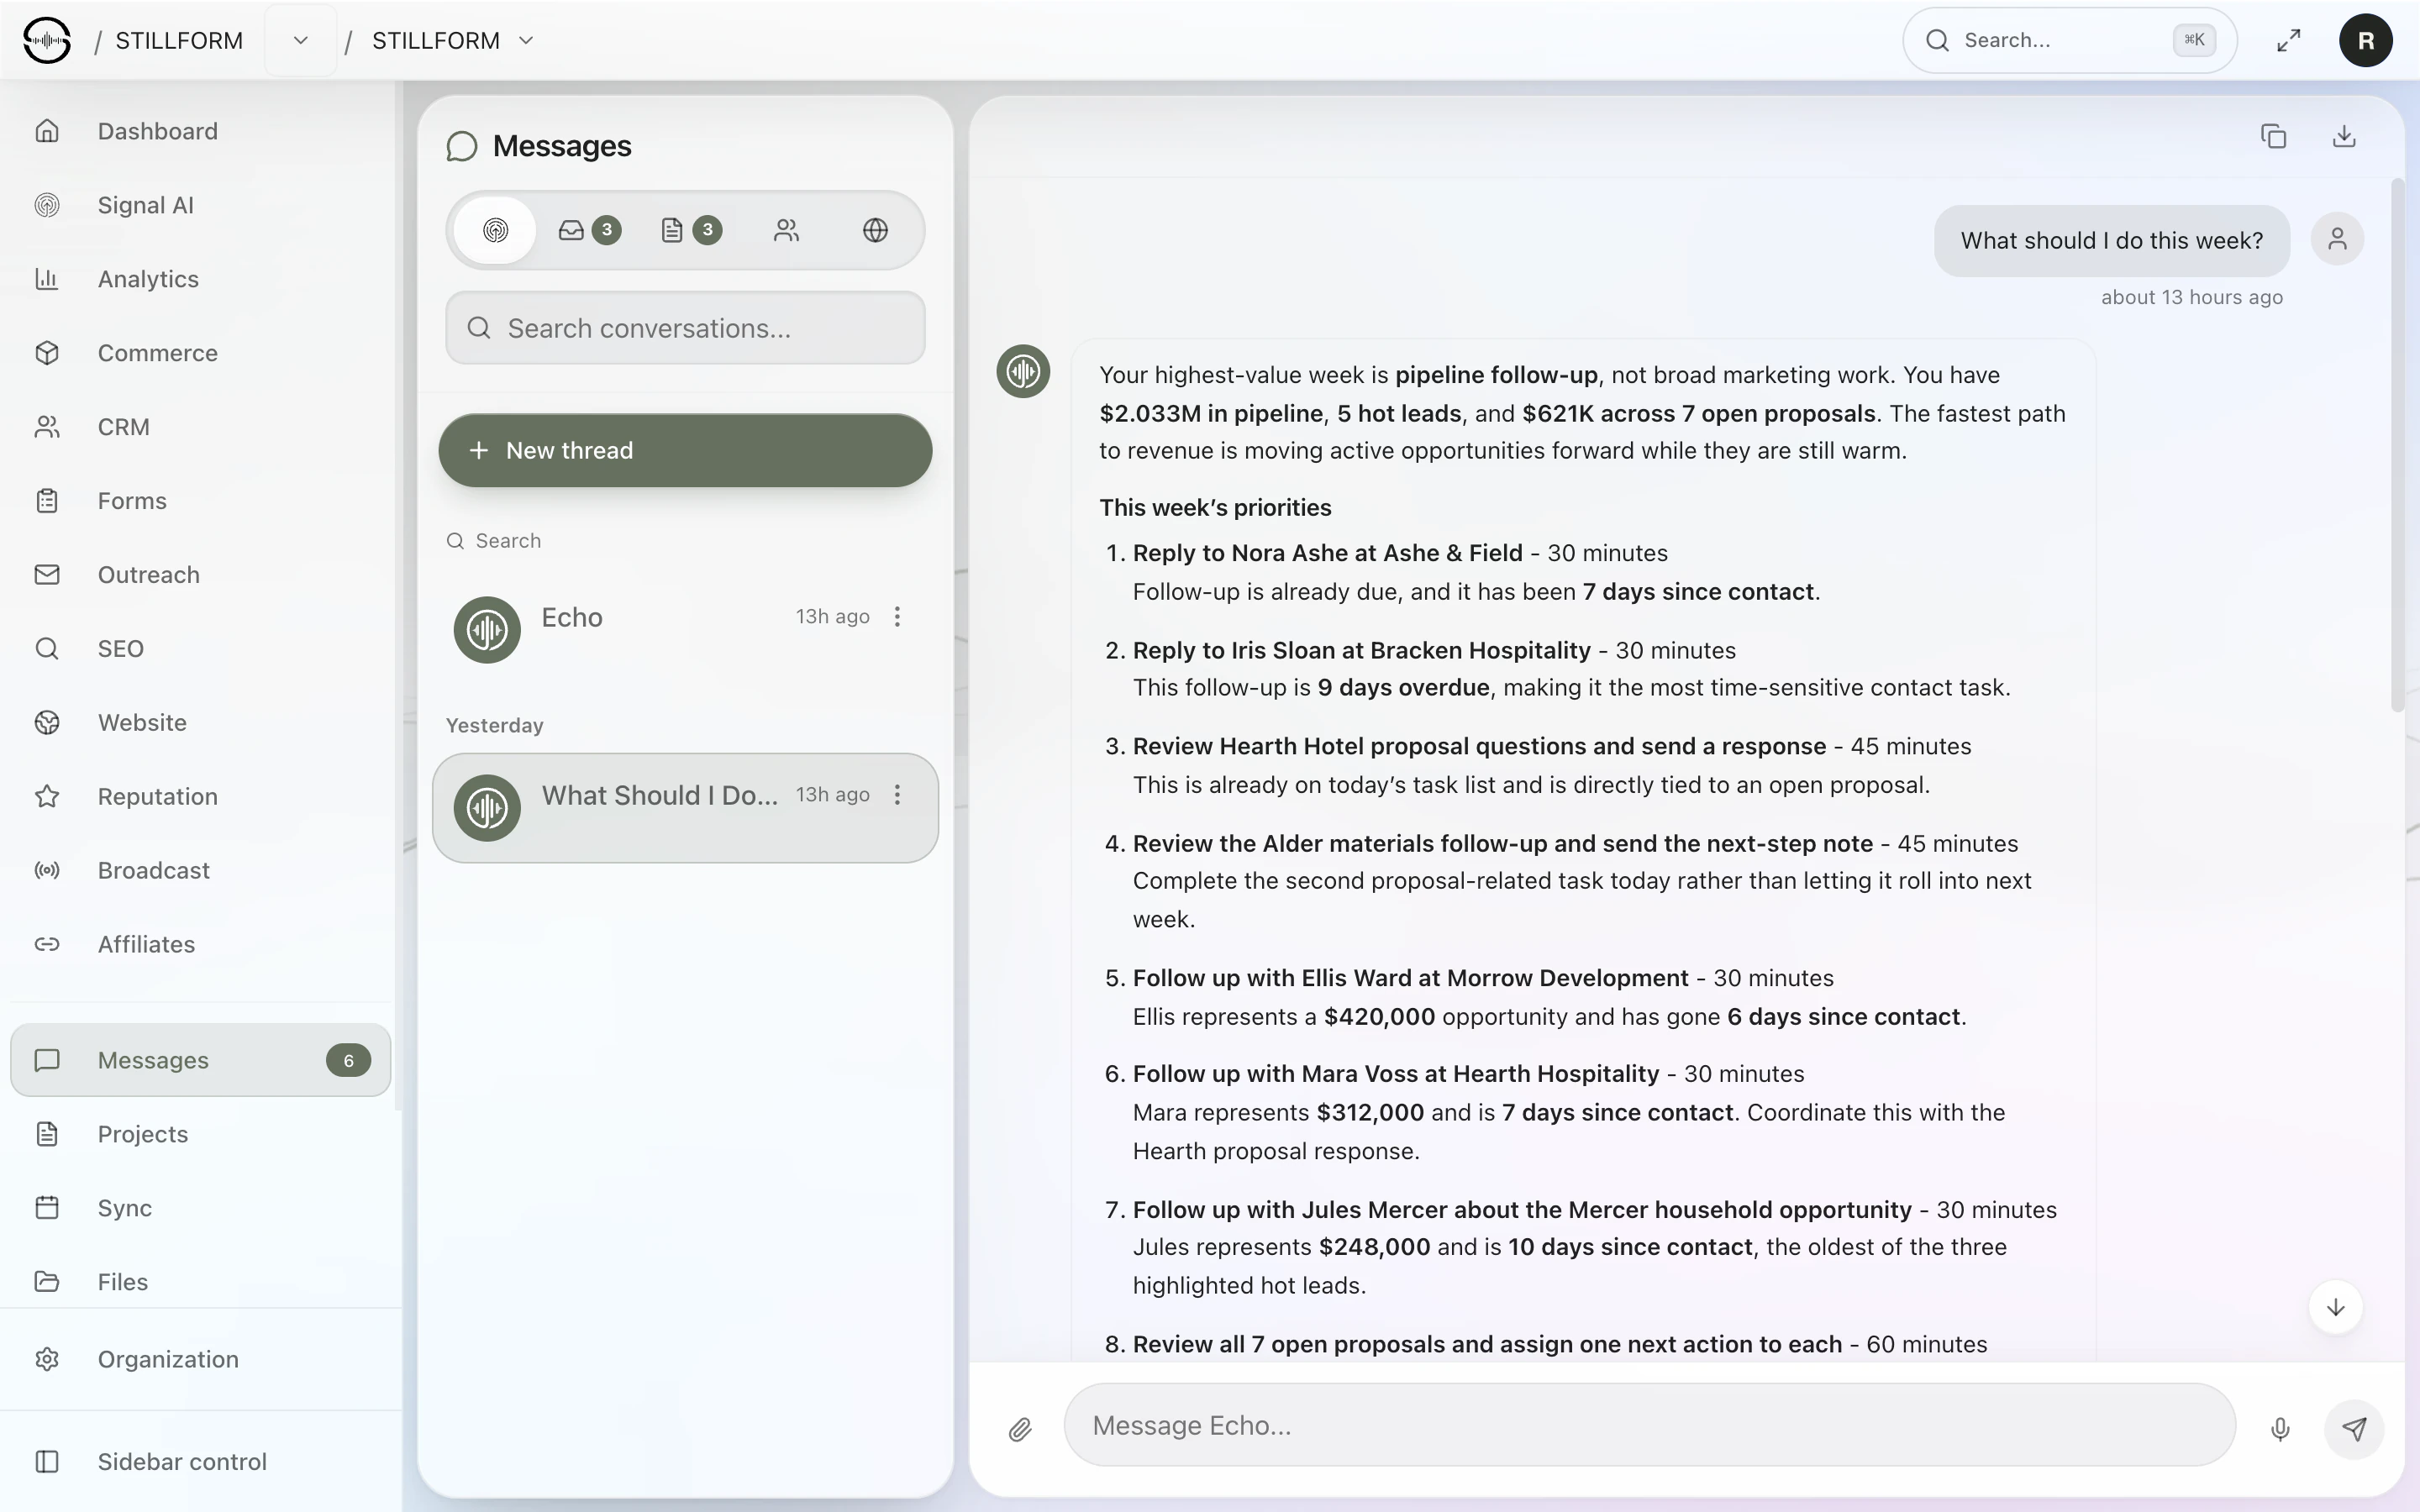Copy the conversation with the copy icon

click(x=2273, y=136)
